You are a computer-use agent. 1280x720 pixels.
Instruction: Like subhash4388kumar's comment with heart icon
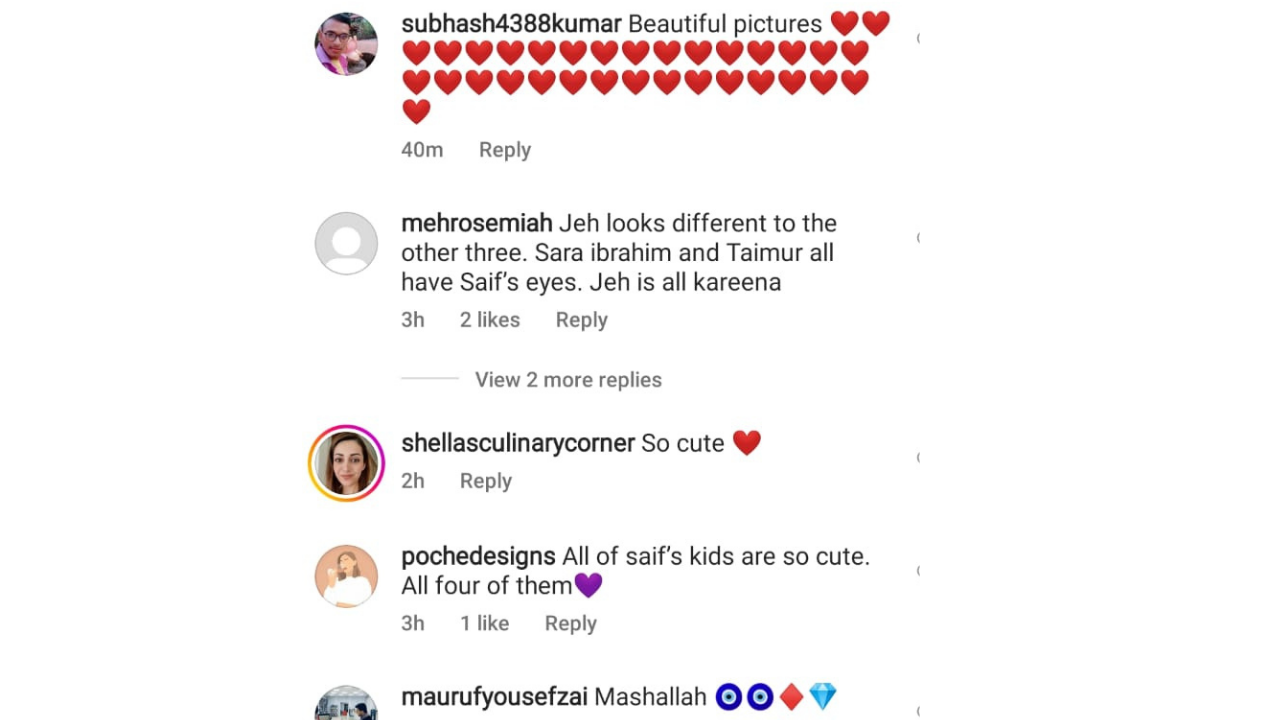pyautogui.click(x=918, y=38)
